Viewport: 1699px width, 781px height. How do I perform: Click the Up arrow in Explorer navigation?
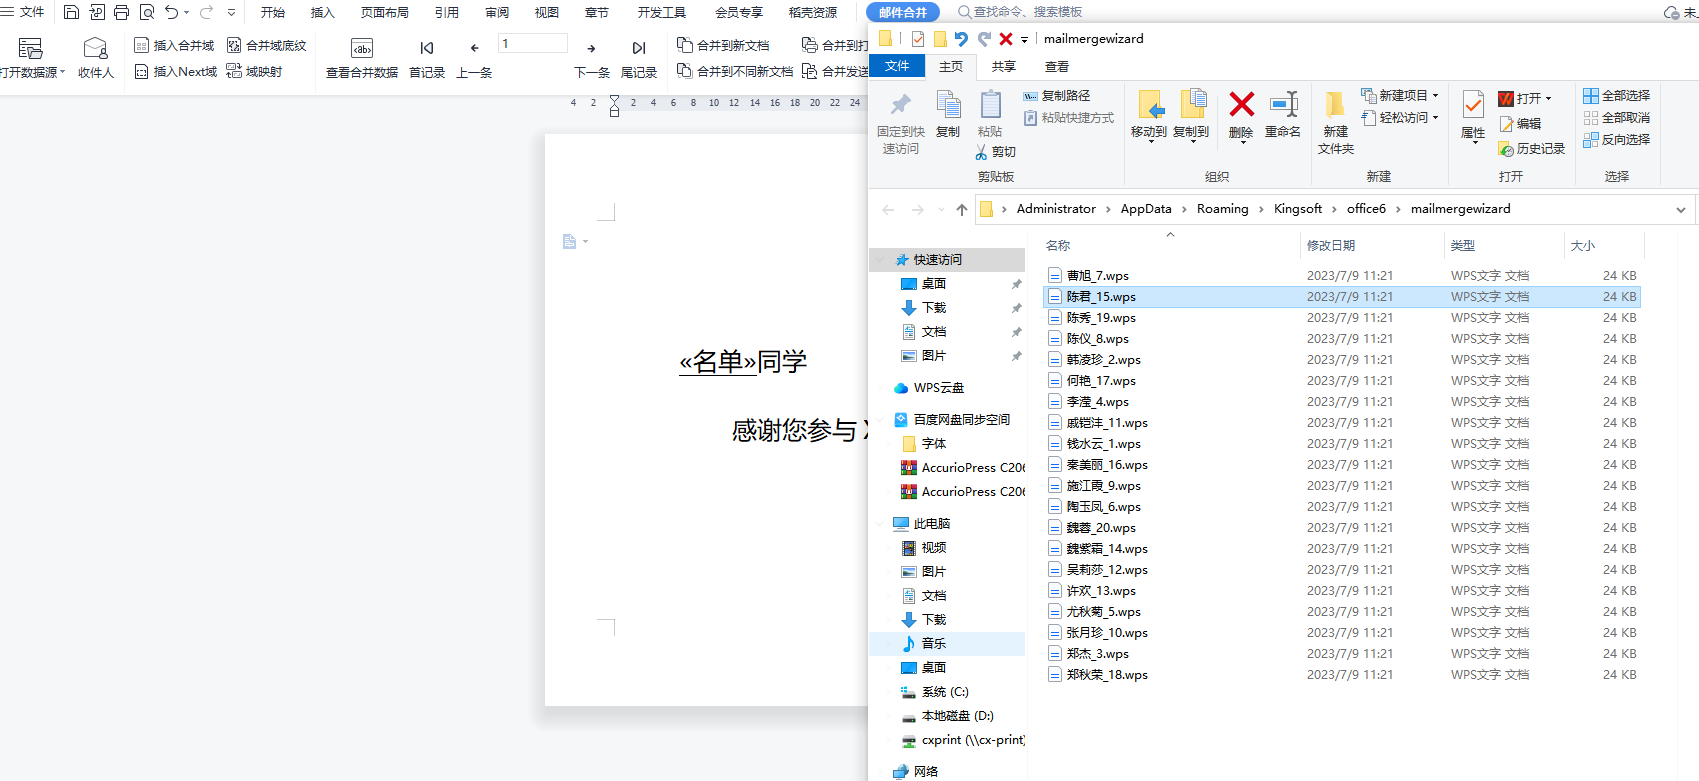pos(962,209)
